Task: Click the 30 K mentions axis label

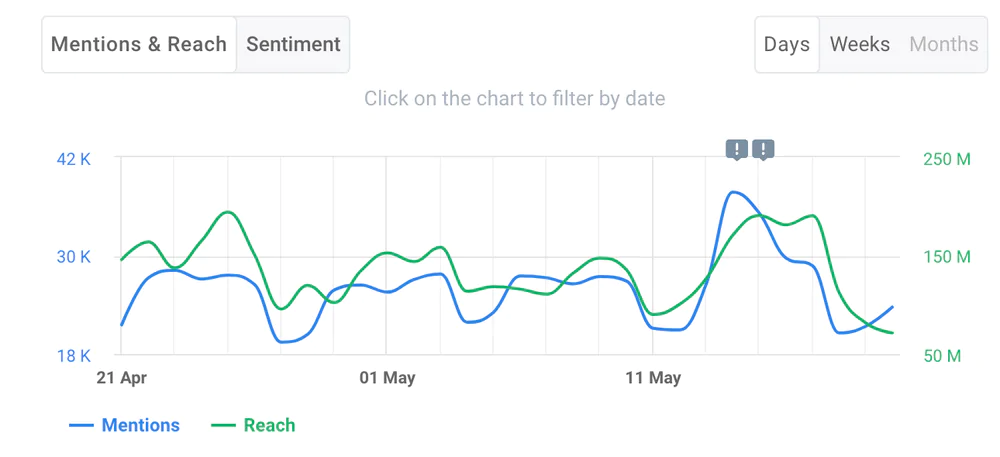Action: (72, 257)
